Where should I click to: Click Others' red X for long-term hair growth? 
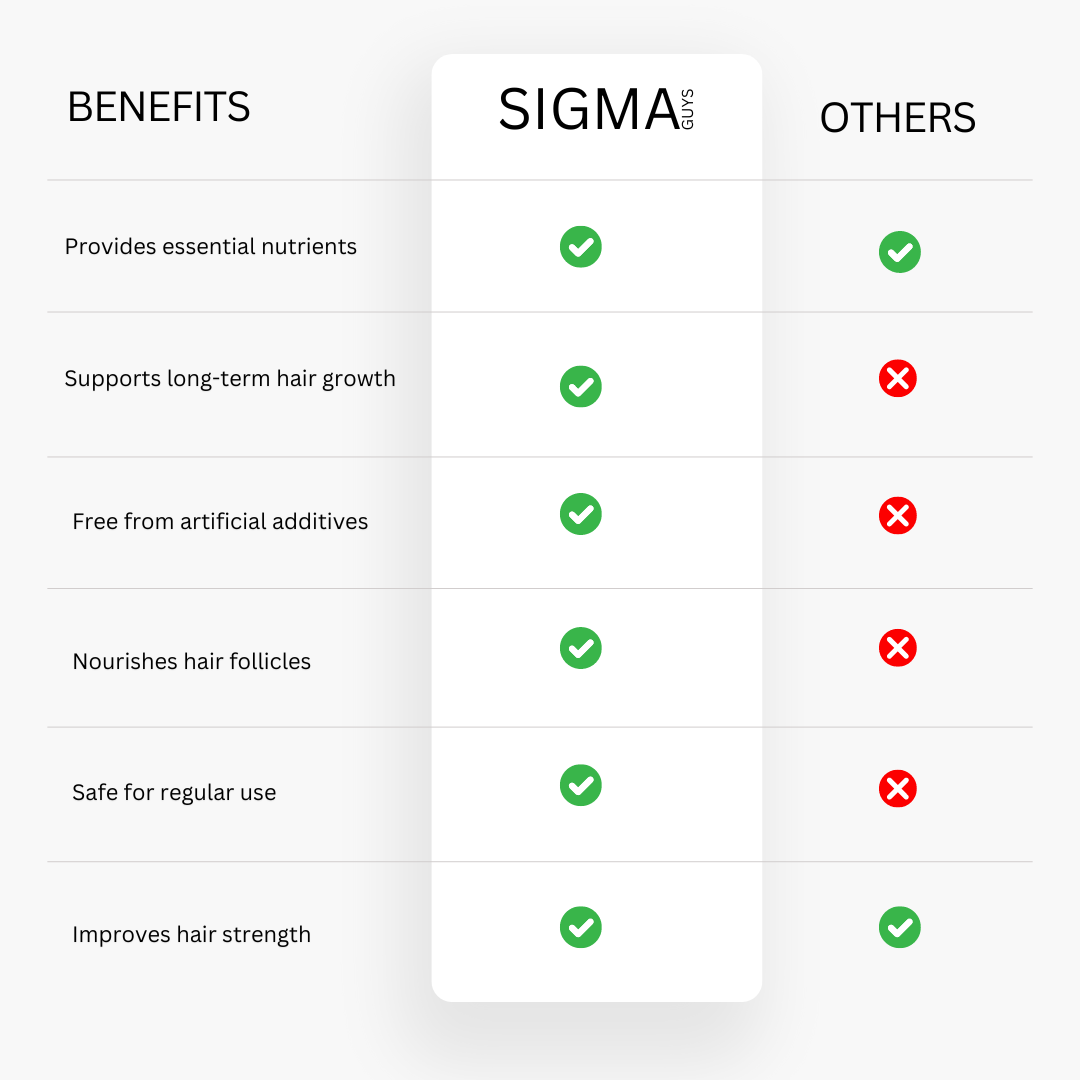897,378
